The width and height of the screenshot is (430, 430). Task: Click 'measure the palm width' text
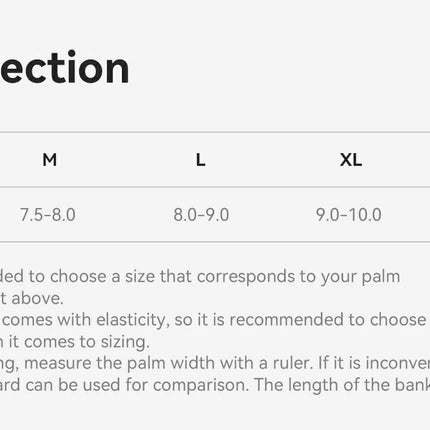tap(119, 363)
